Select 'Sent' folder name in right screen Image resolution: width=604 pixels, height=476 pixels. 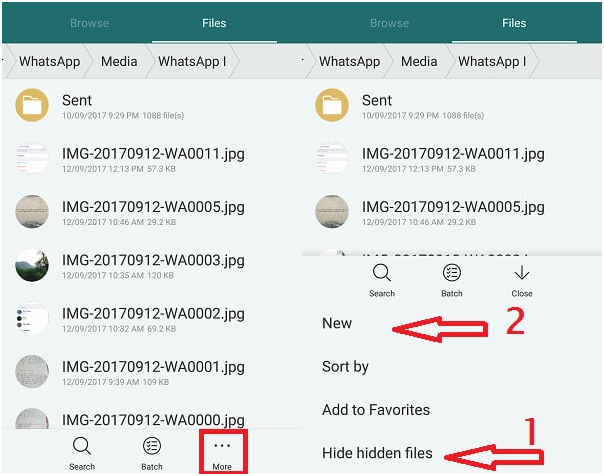(377, 101)
